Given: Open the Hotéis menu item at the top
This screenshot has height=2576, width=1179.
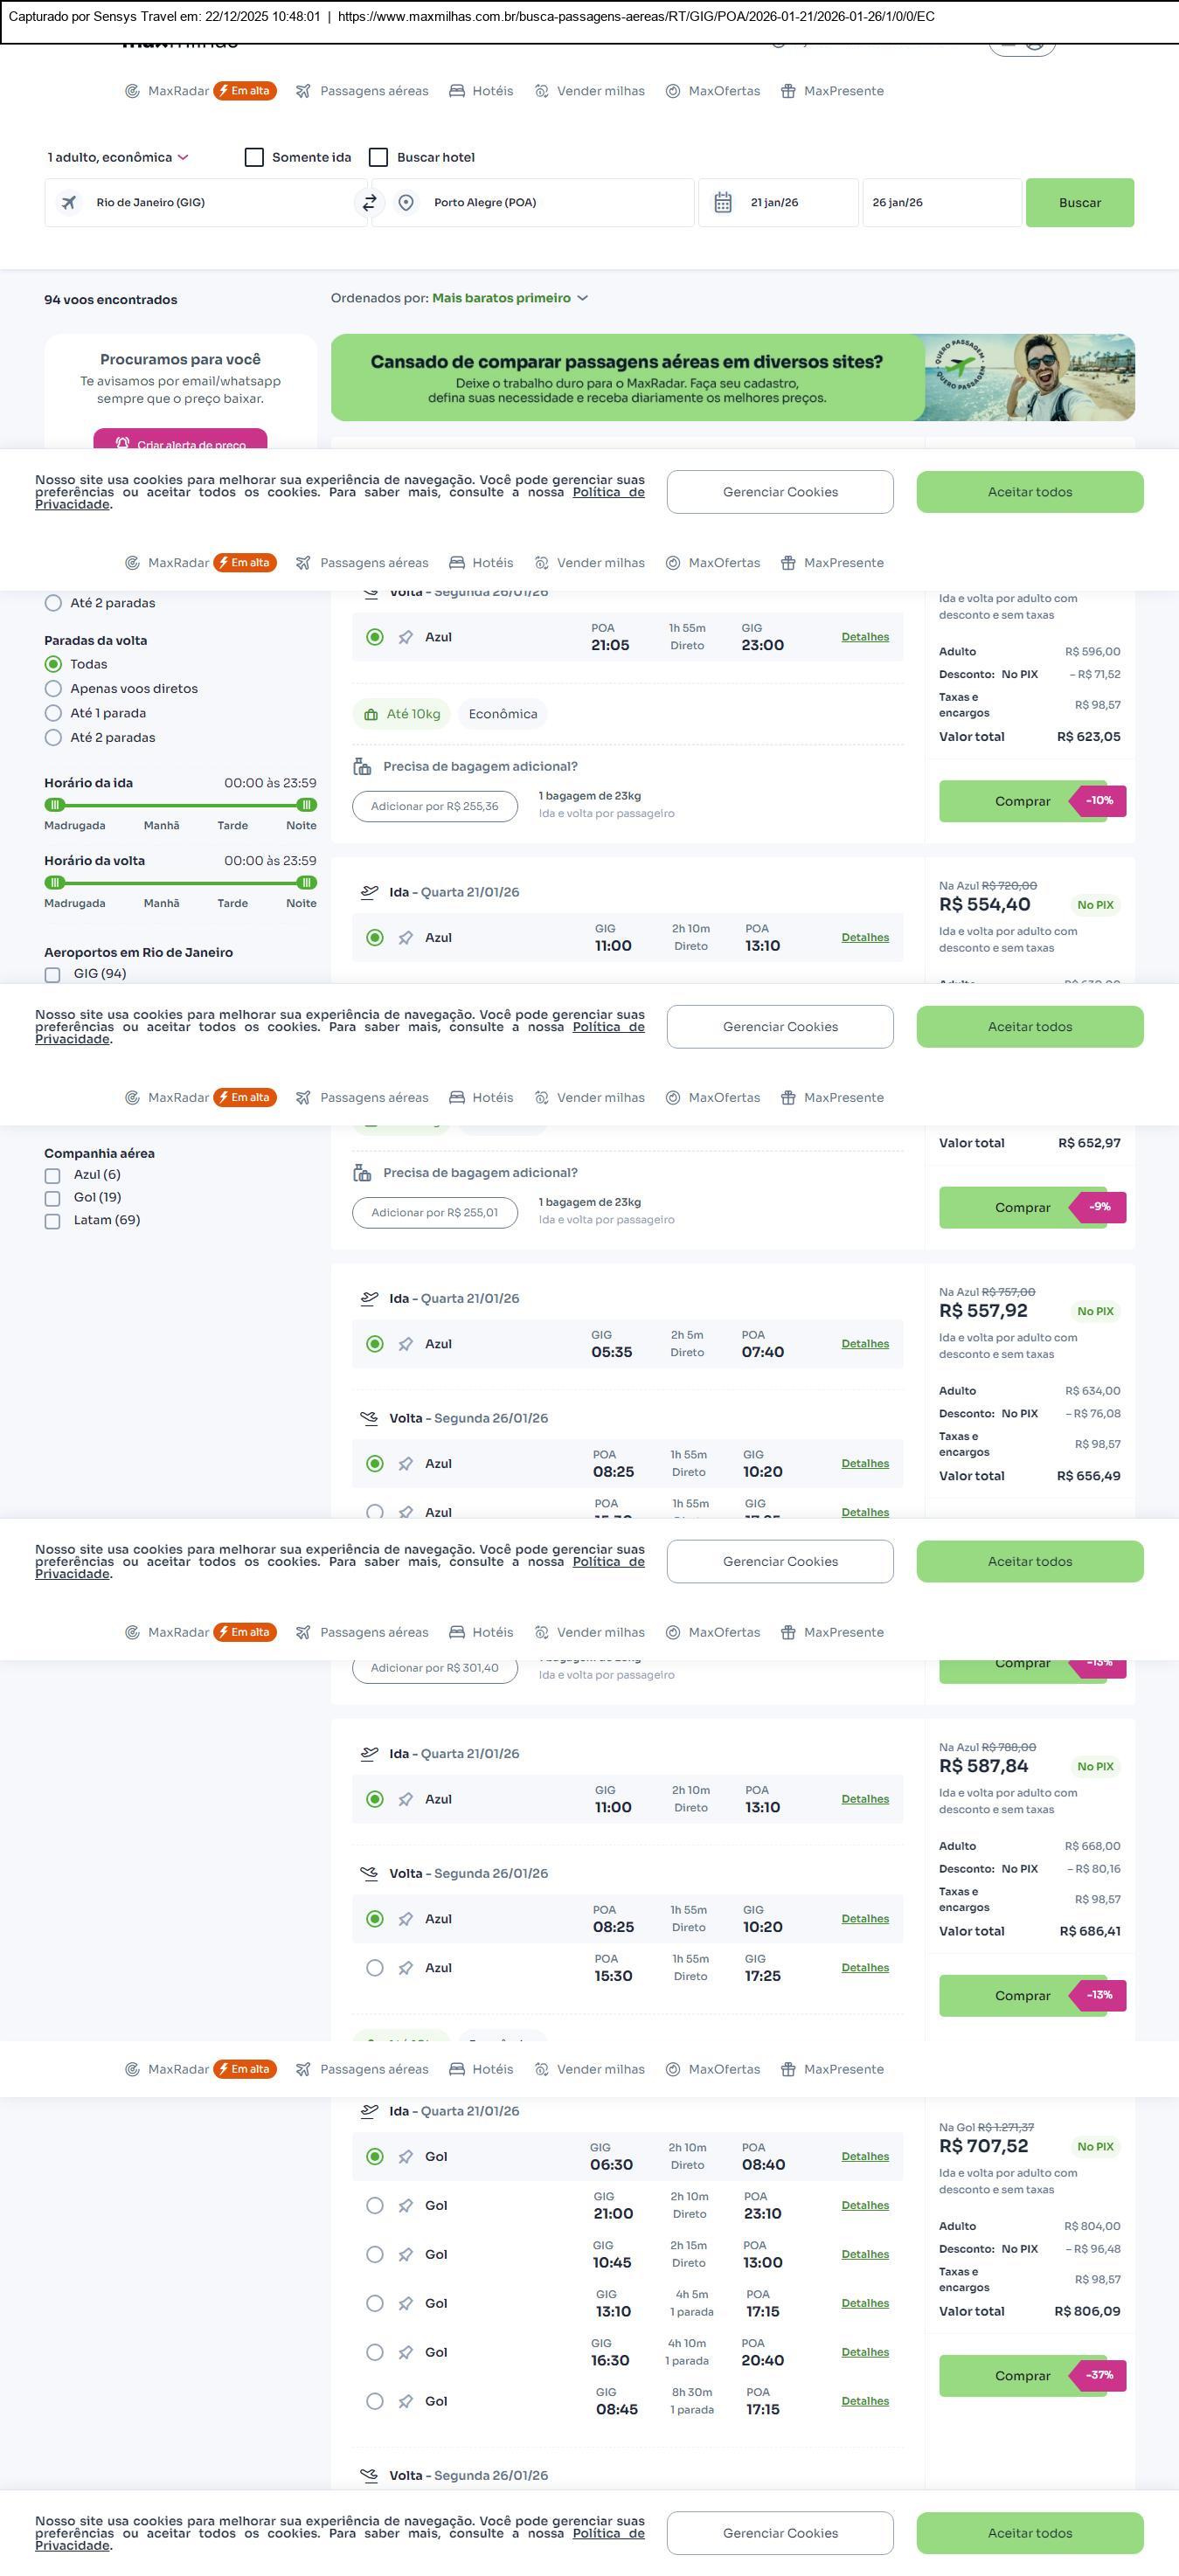Looking at the screenshot, I should coord(481,91).
